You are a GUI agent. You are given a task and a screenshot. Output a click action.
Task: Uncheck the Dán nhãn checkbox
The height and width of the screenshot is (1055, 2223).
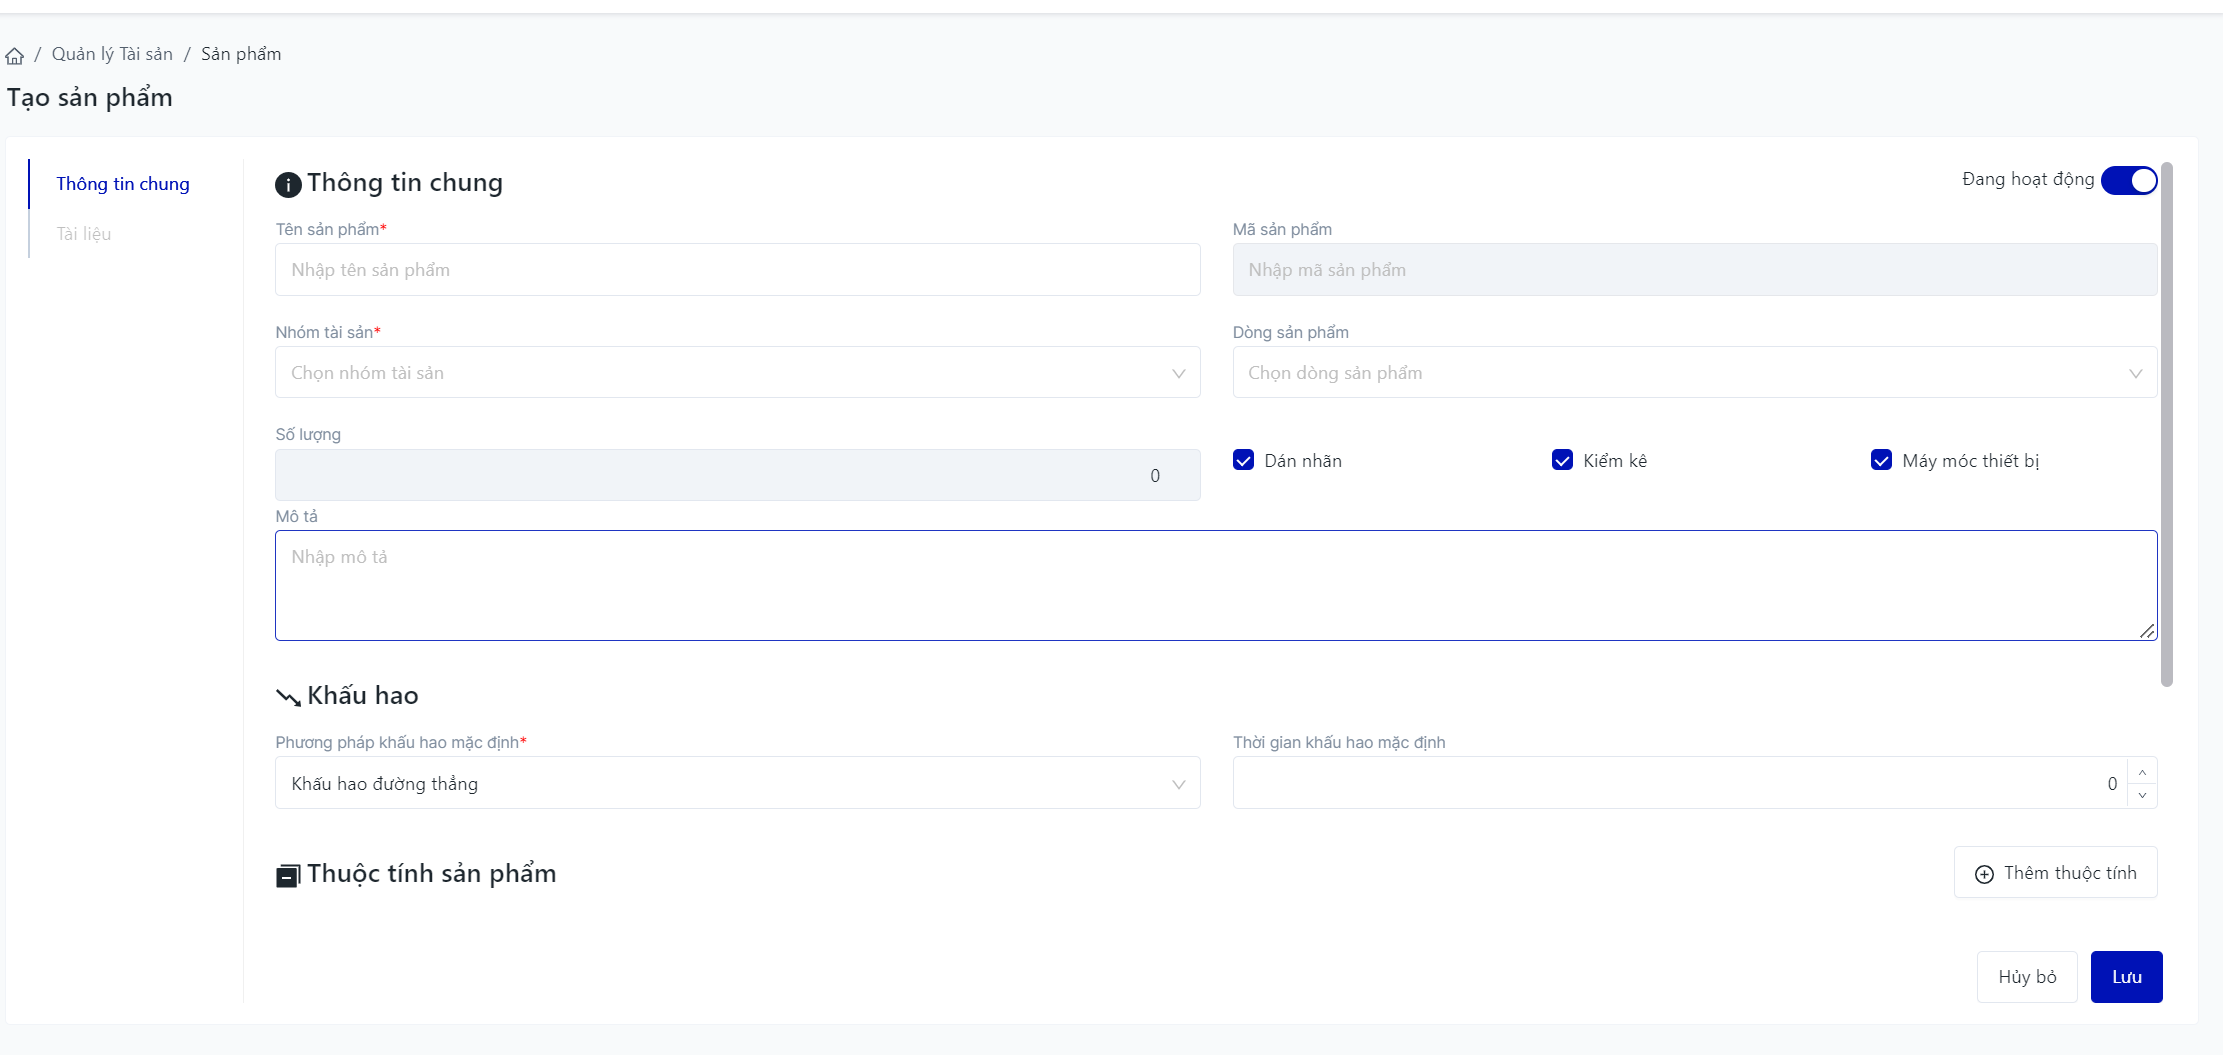1244,460
